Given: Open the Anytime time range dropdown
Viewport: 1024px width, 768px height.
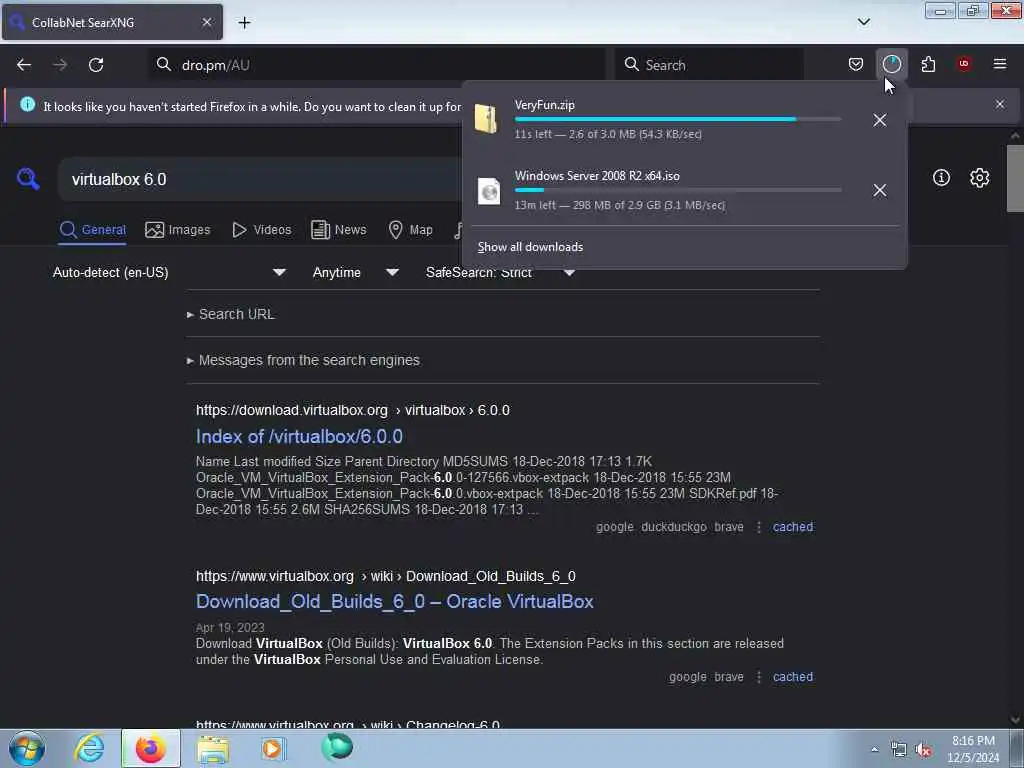Looking at the screenshot, I should click(355, 272).
